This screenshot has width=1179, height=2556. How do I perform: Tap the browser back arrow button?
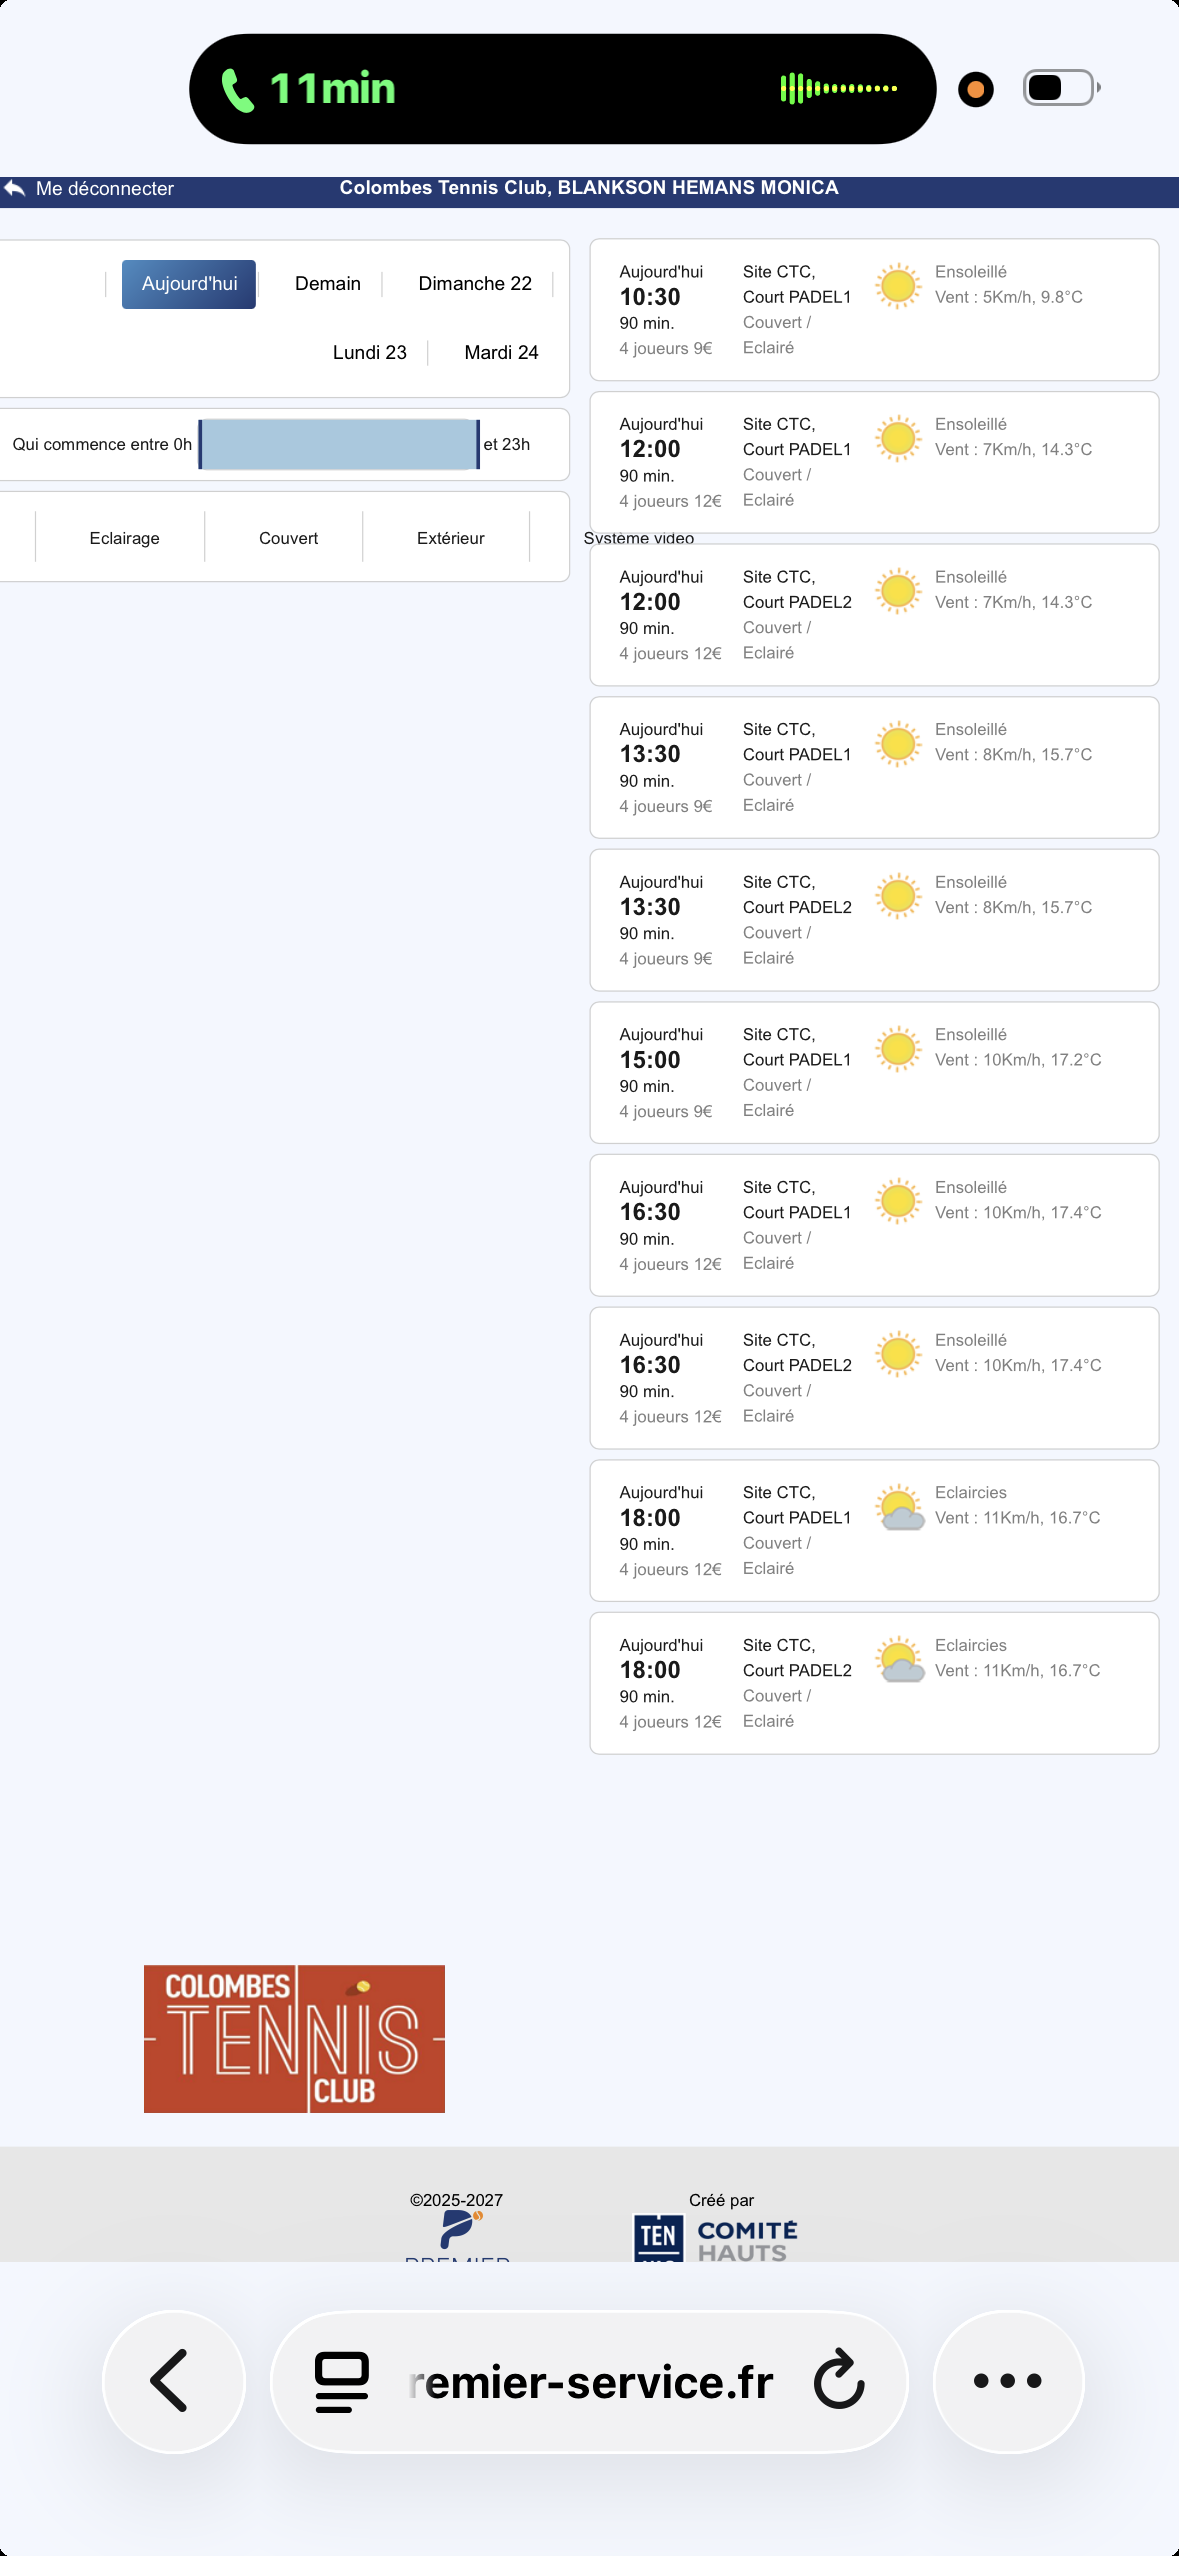pyautogui.click(x=172, y=2381)
